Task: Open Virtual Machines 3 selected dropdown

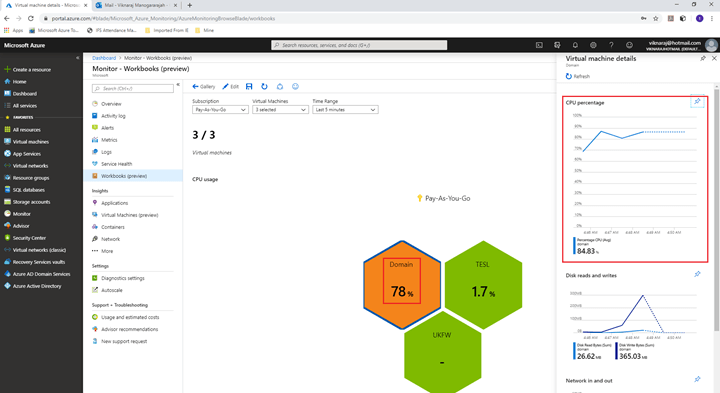Action: [280, 110]
